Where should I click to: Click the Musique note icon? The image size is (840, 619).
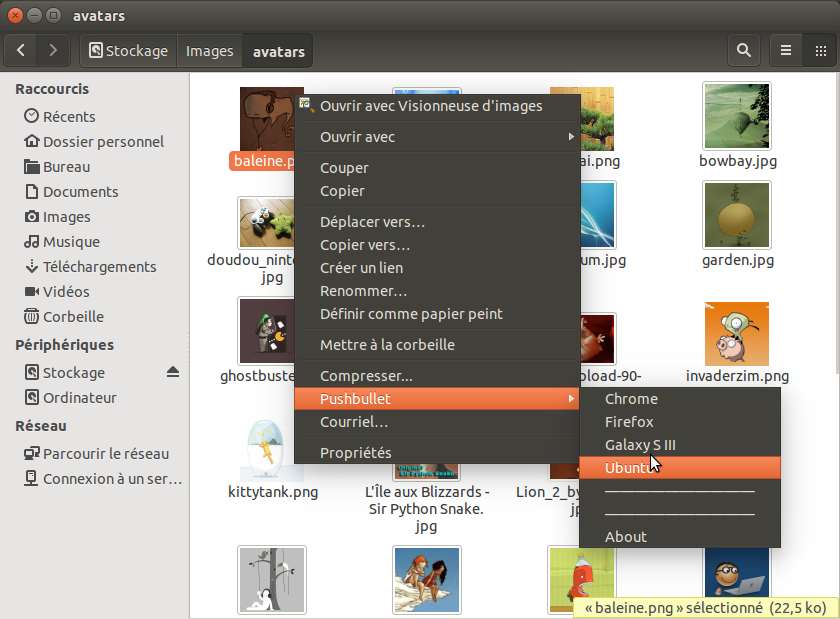pos(32,242)
